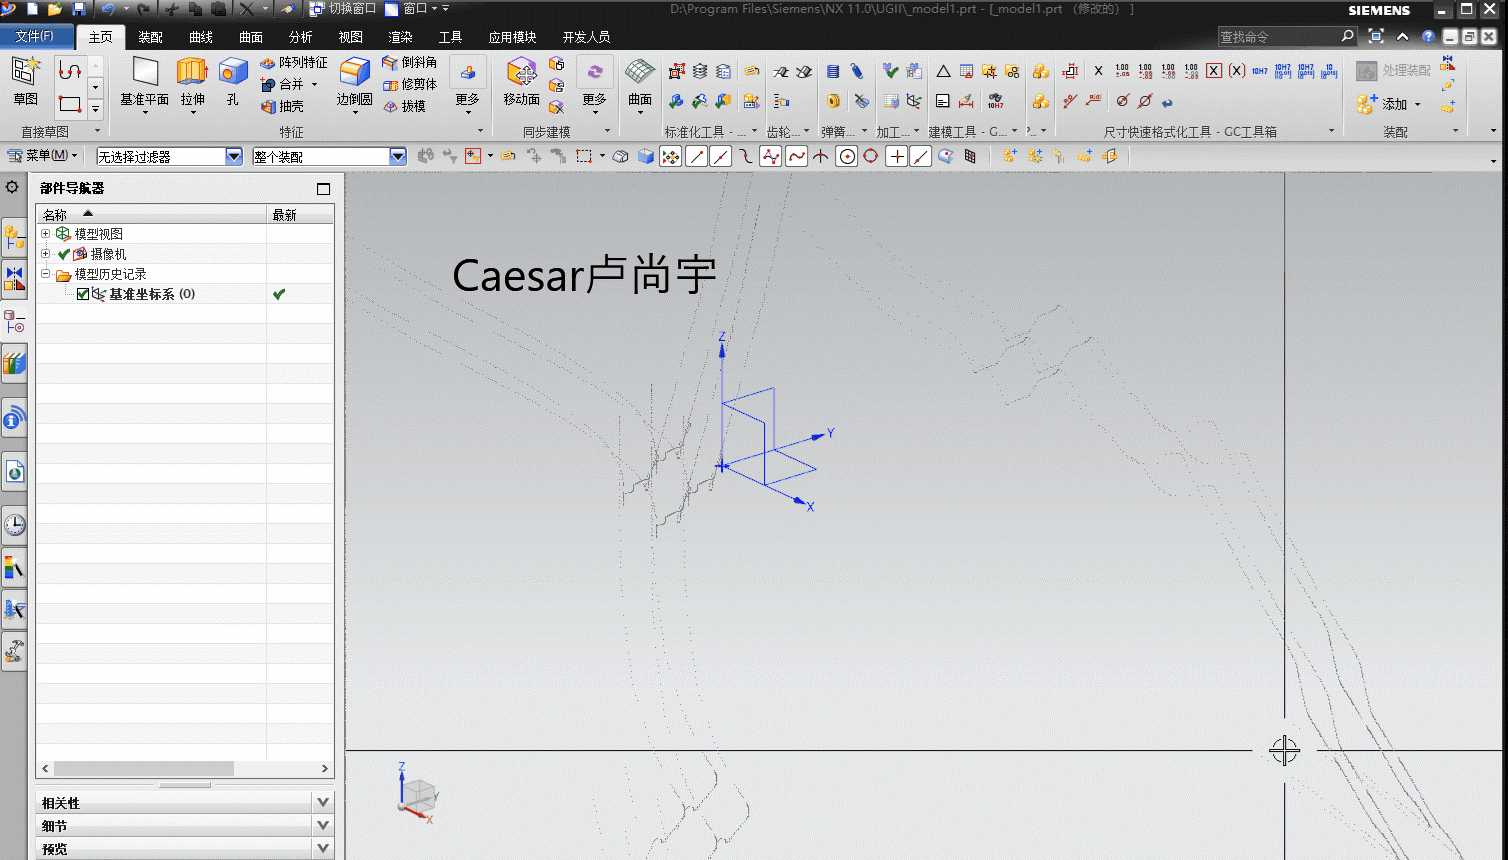Open the Reuse Library sidebar tab
Image resolution: width=1508 pixels, height=860 pixels.
[x=14, y=364]
